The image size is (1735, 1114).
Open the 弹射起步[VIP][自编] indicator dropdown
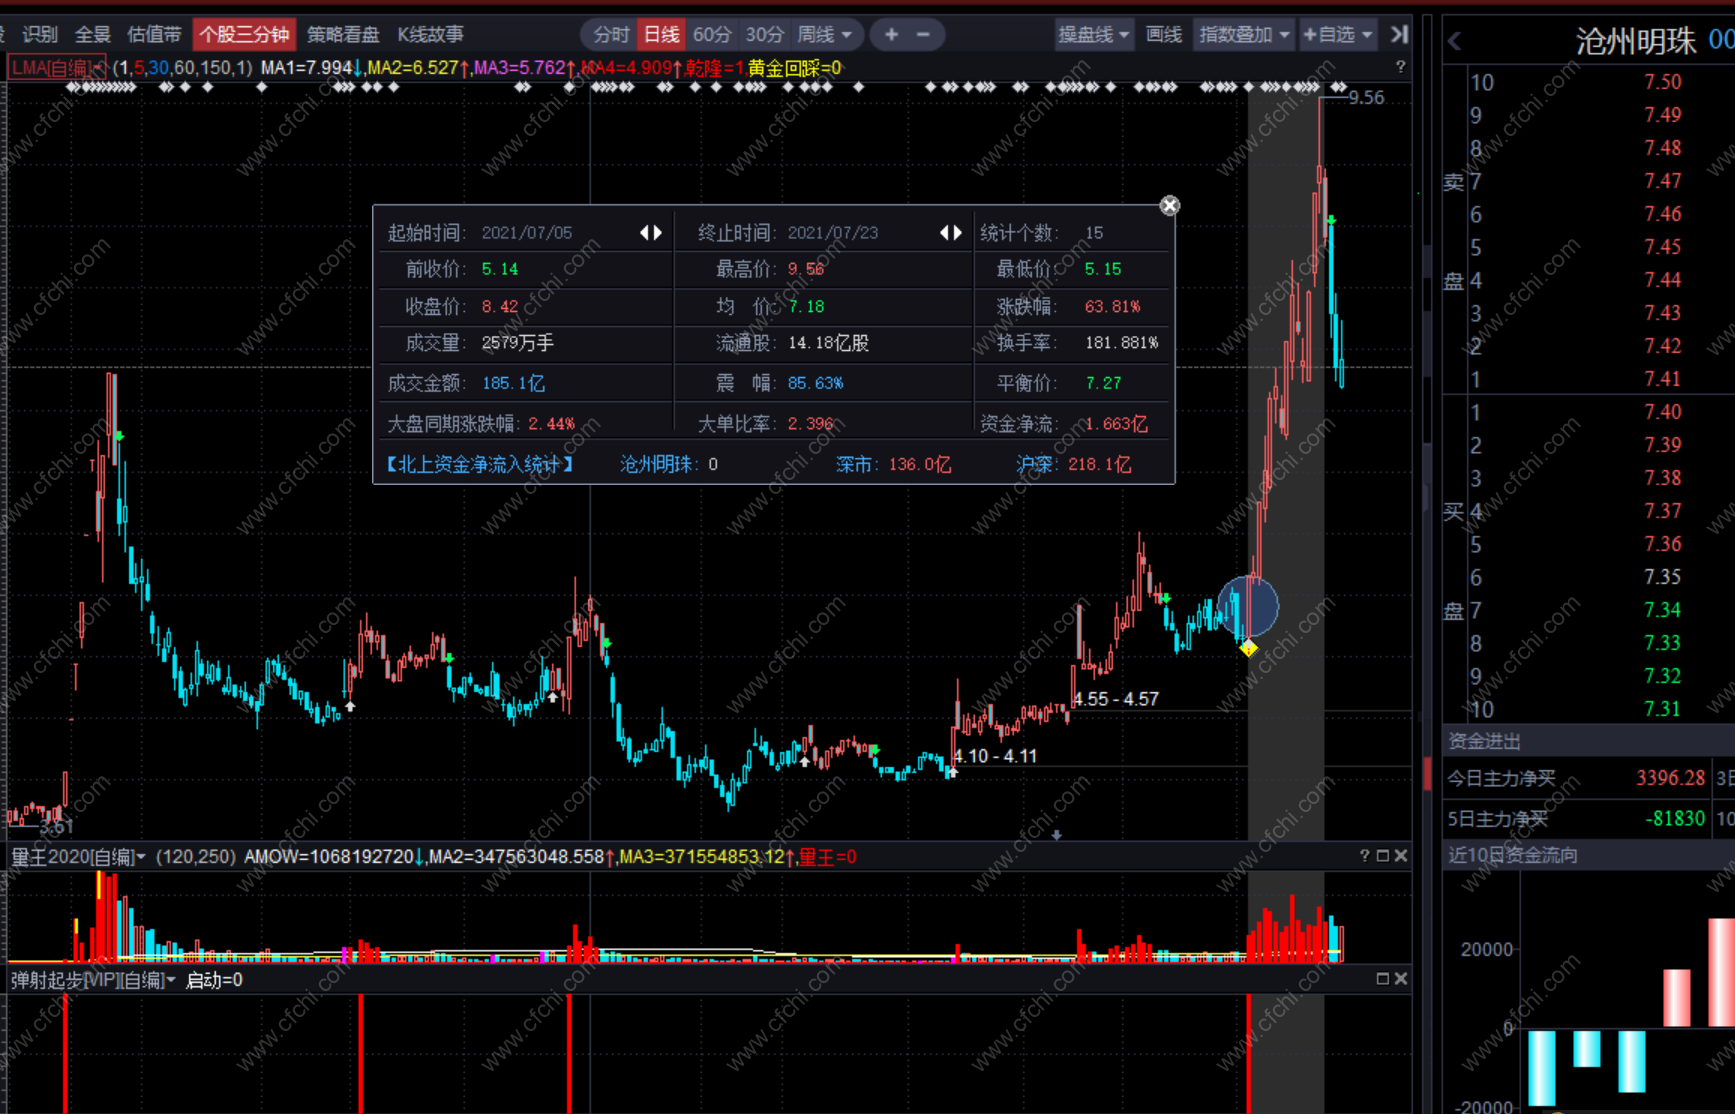[93, 979]
